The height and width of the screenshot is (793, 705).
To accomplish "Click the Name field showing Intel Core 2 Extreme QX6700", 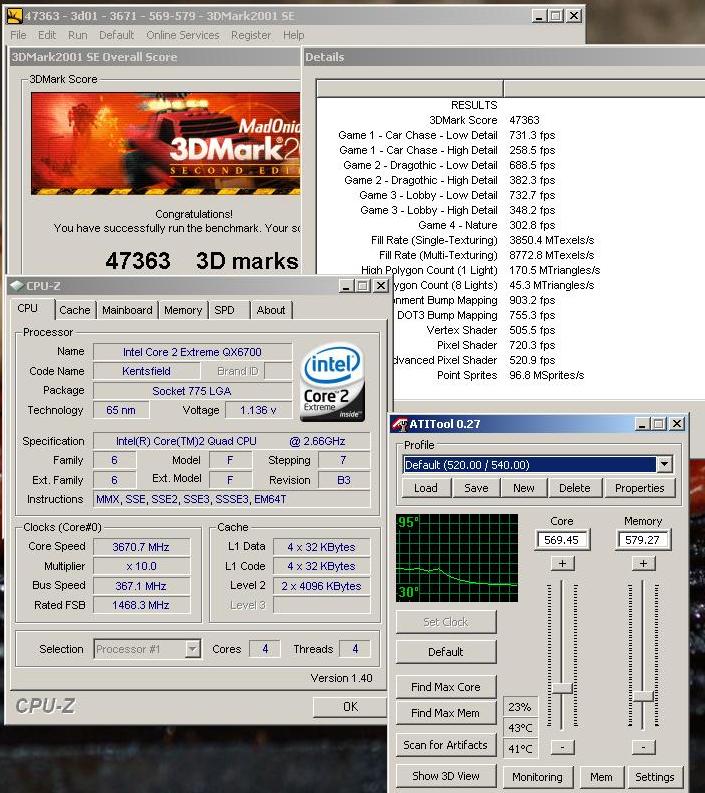I will pos(192,352).
